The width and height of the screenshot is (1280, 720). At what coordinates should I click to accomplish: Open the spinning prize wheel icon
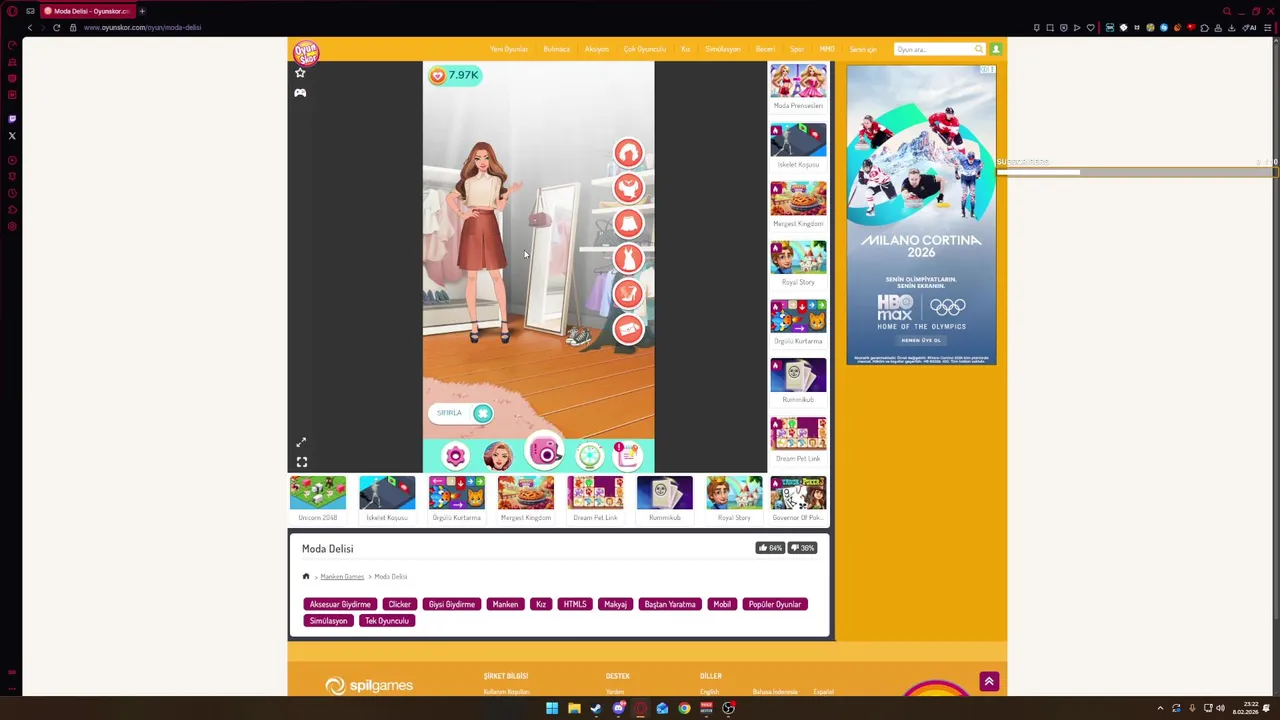point(589,456)
